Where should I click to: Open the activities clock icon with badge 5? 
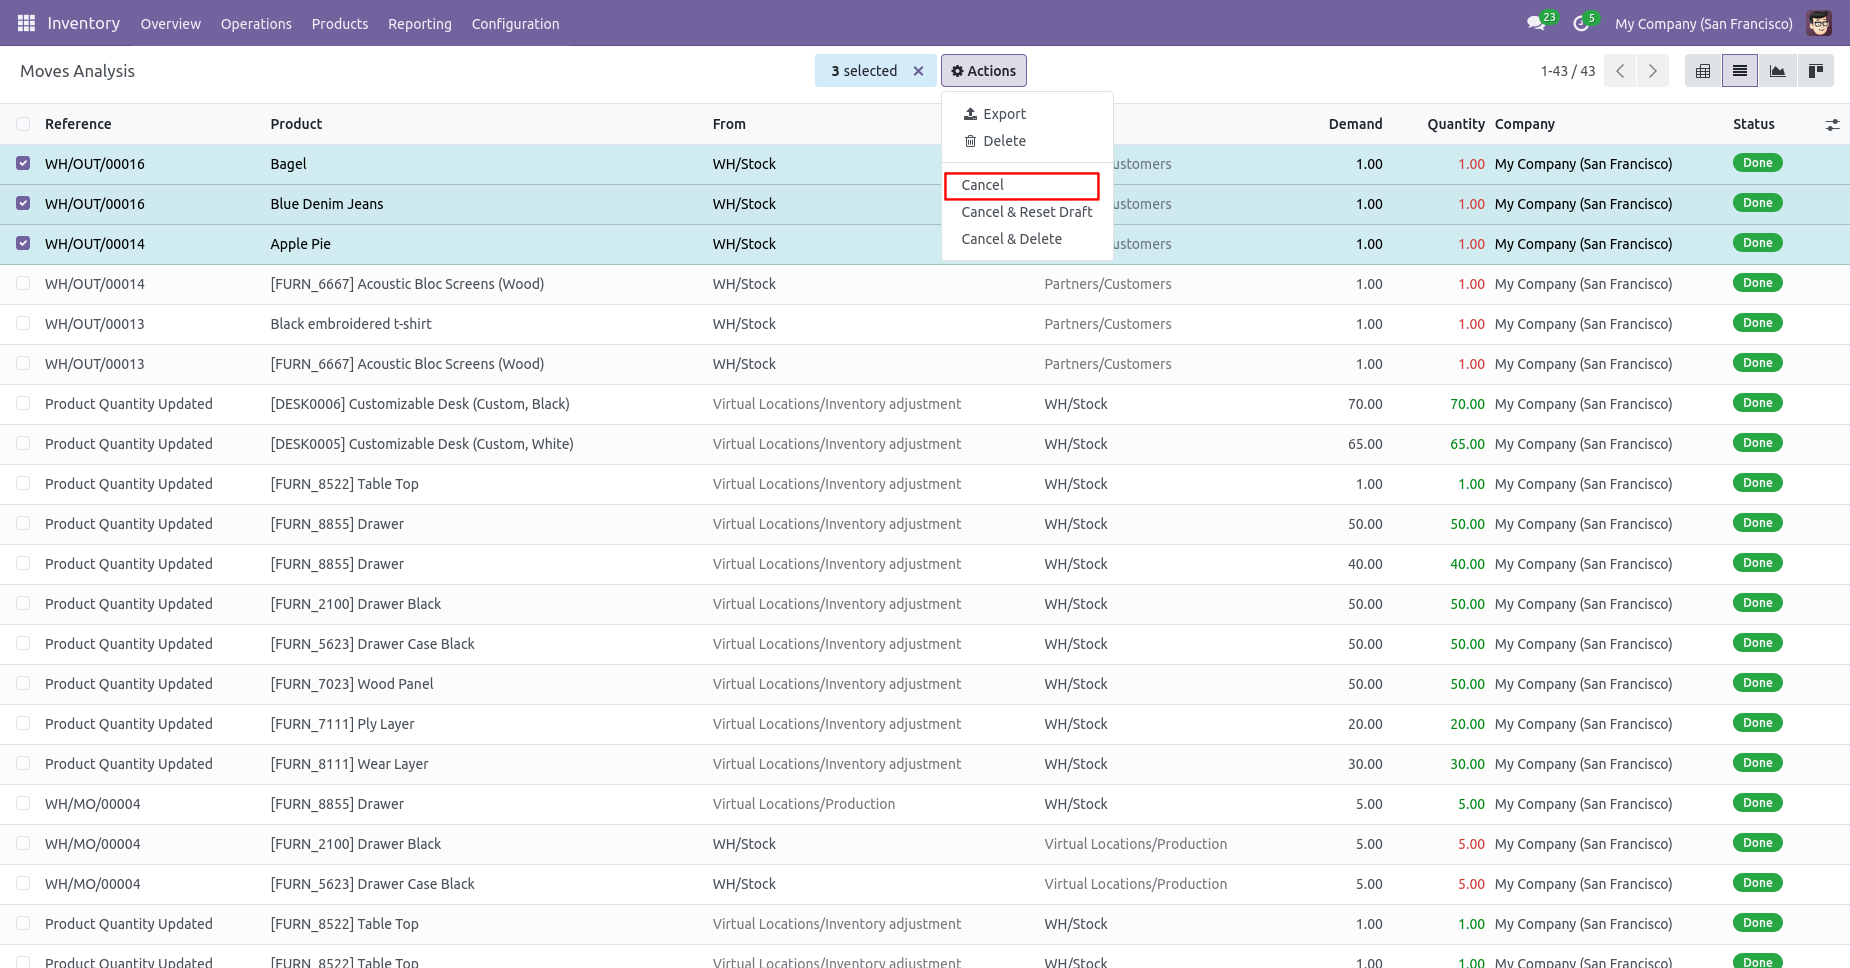[1581, 23]
